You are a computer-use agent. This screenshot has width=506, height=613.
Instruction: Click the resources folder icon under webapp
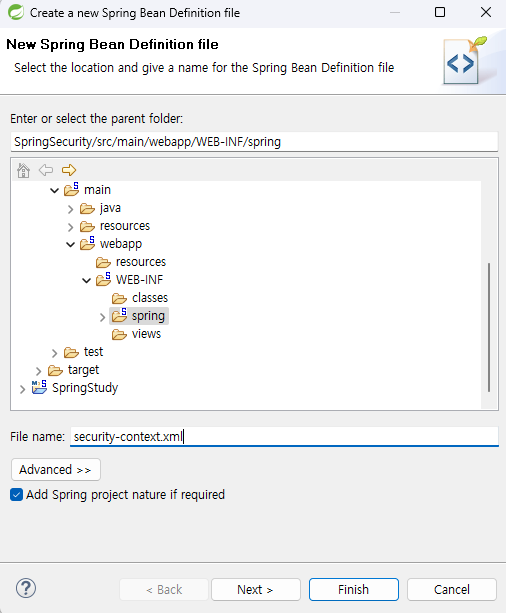pos(103,263)
